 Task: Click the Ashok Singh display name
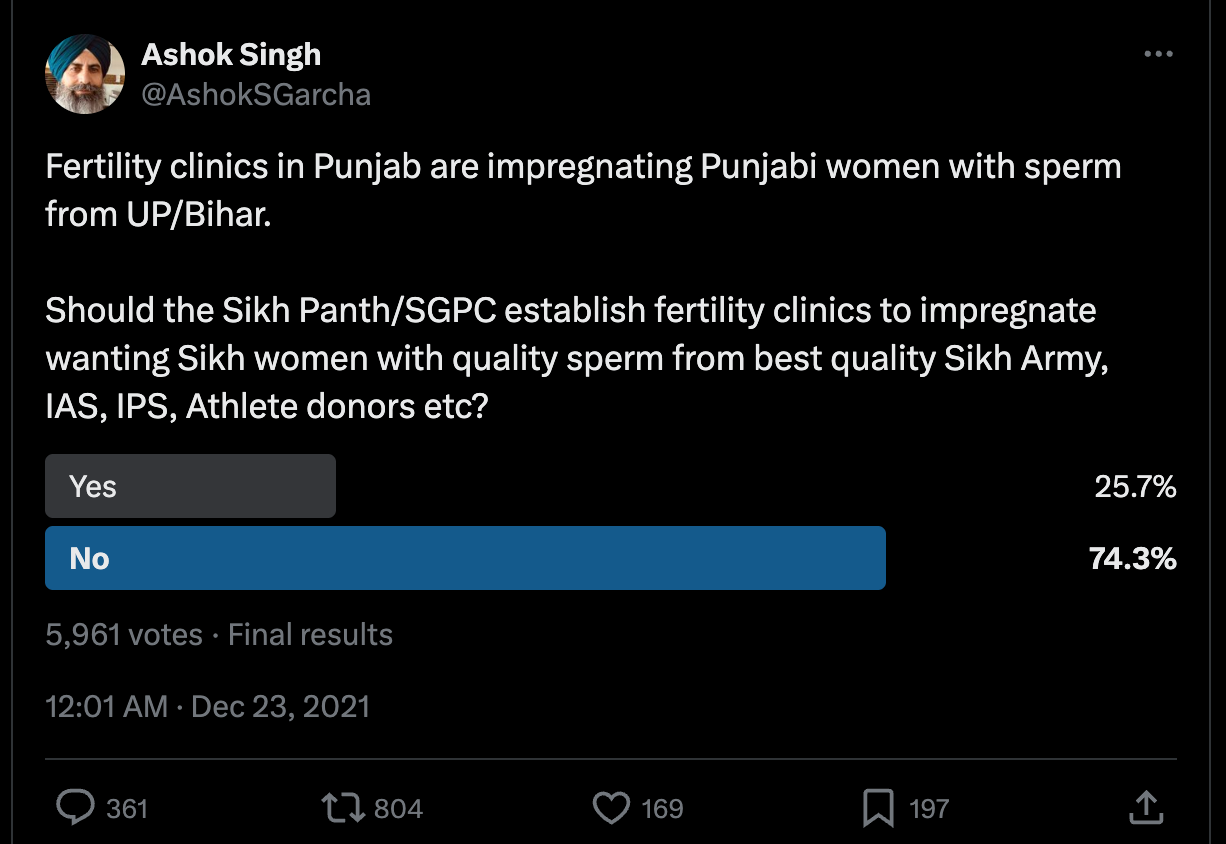click(231, 54)
